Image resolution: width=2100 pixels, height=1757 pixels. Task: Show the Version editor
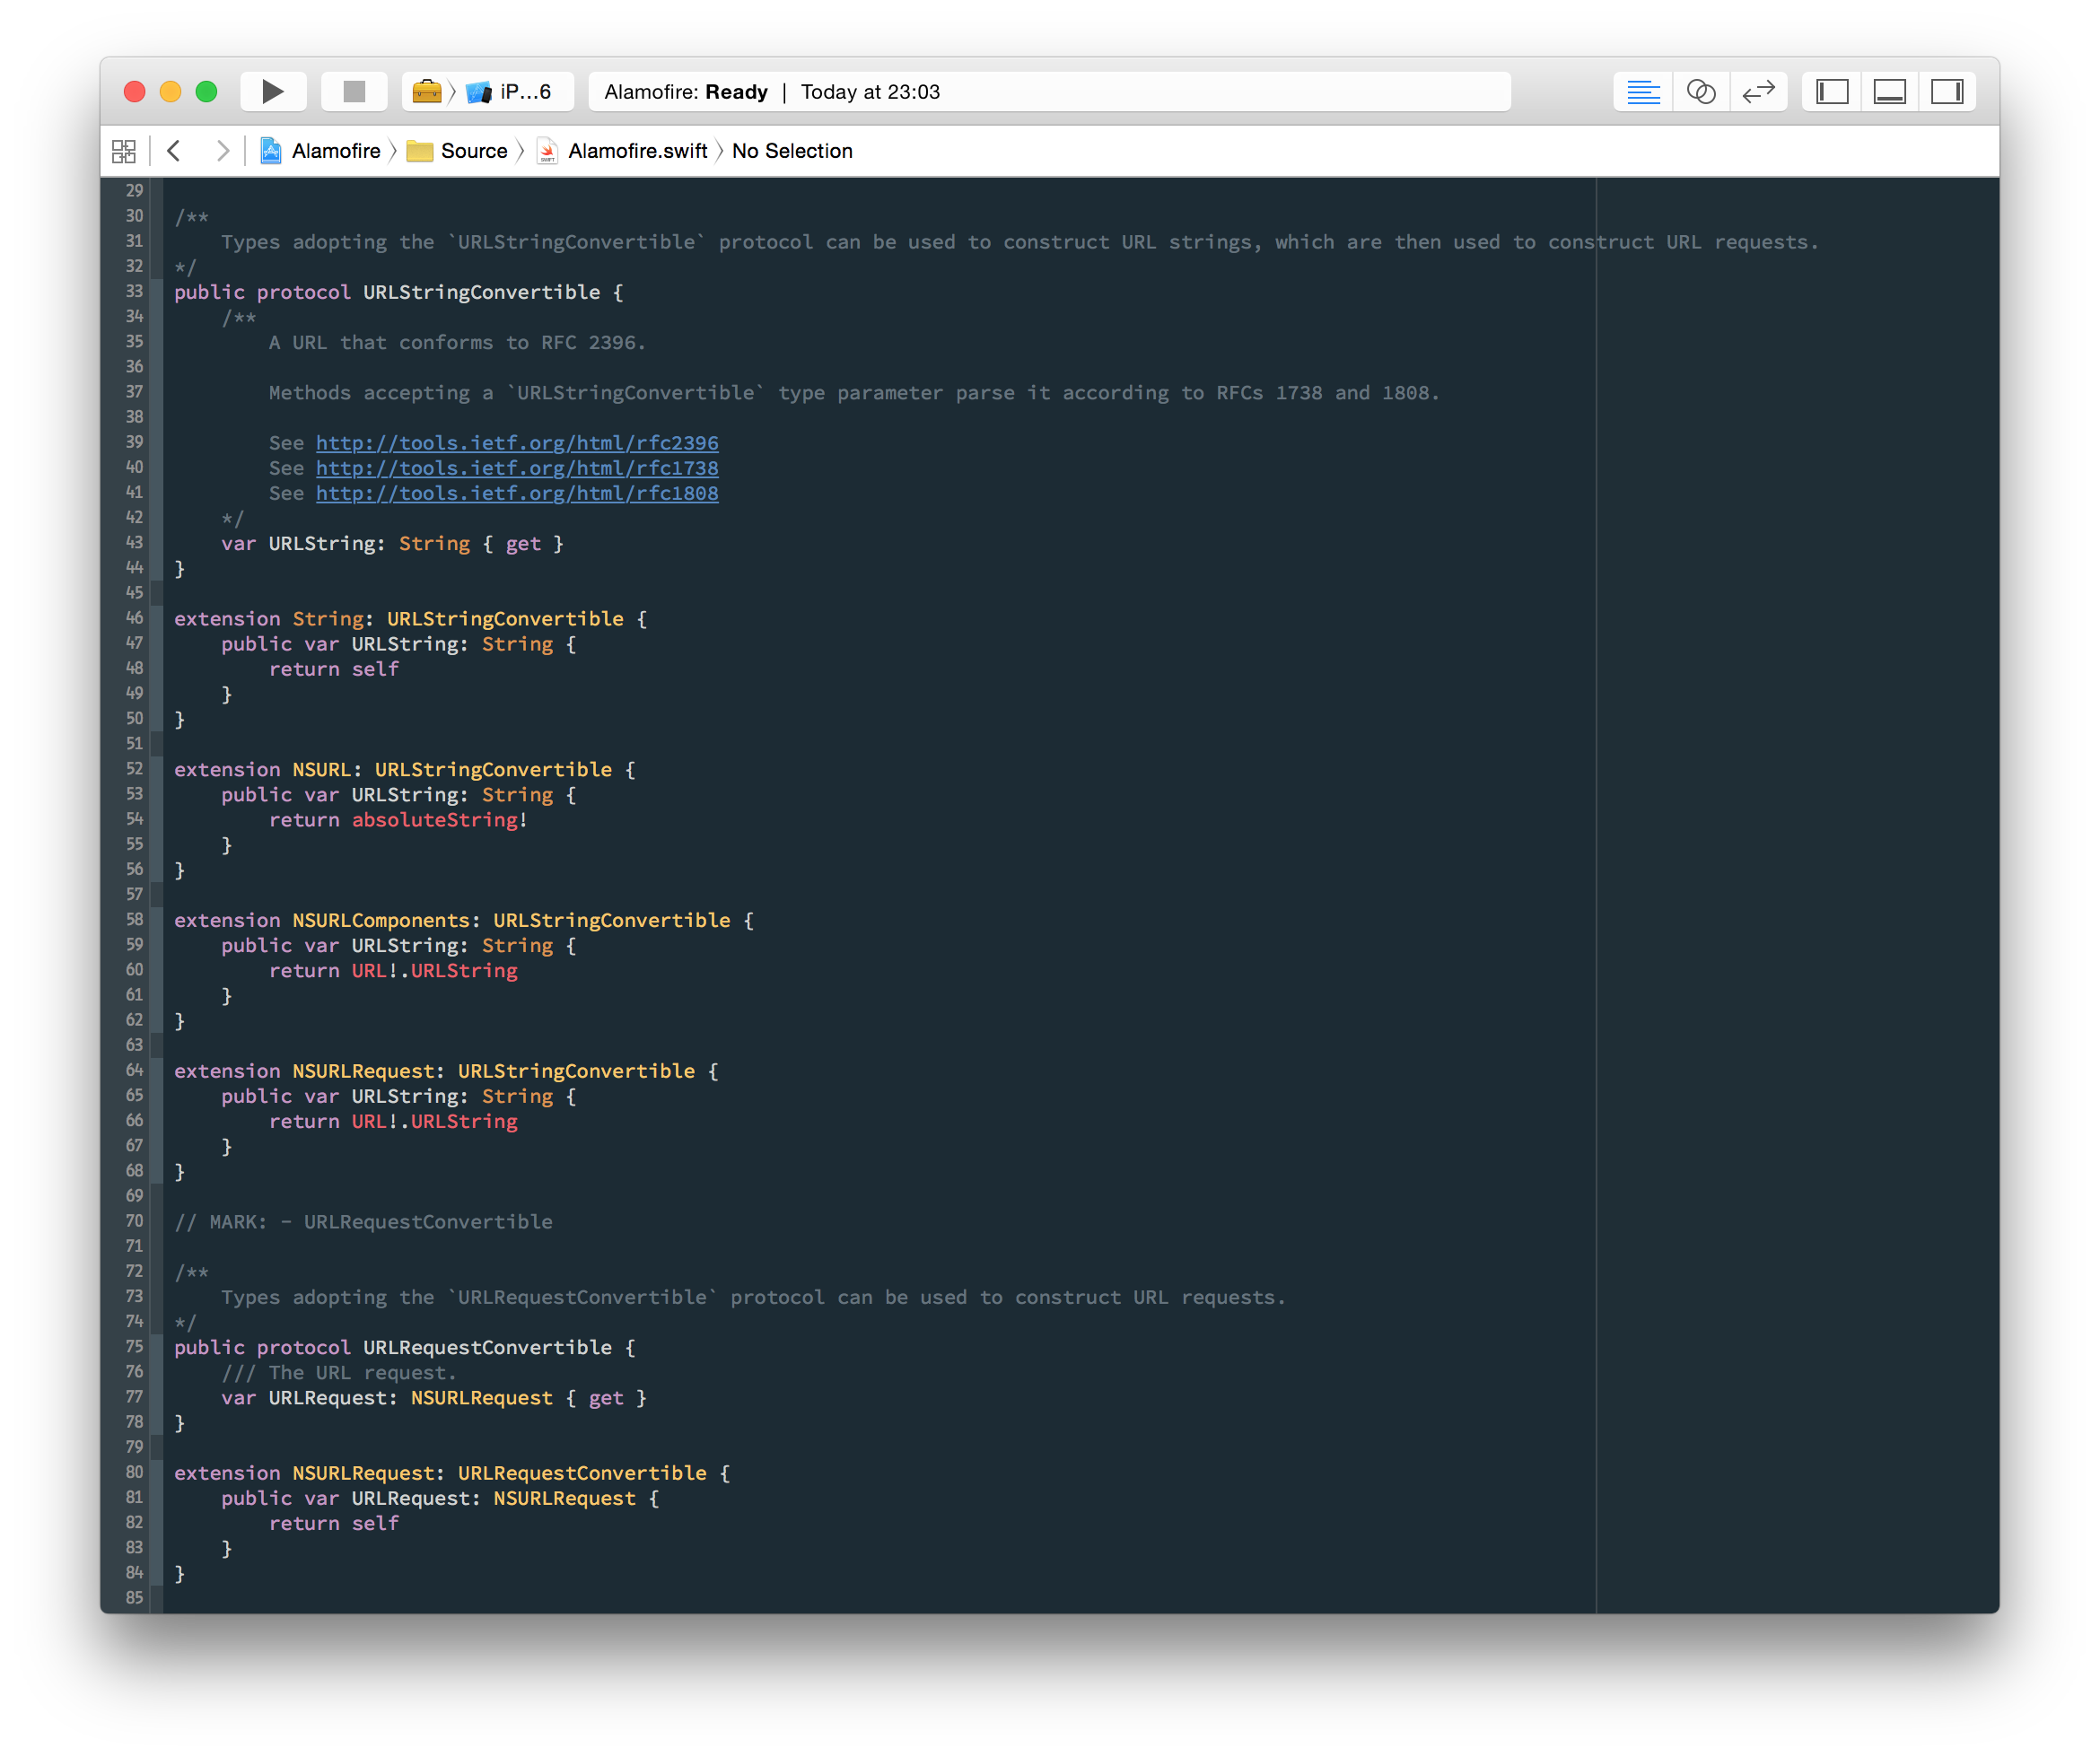(1758, 92)
